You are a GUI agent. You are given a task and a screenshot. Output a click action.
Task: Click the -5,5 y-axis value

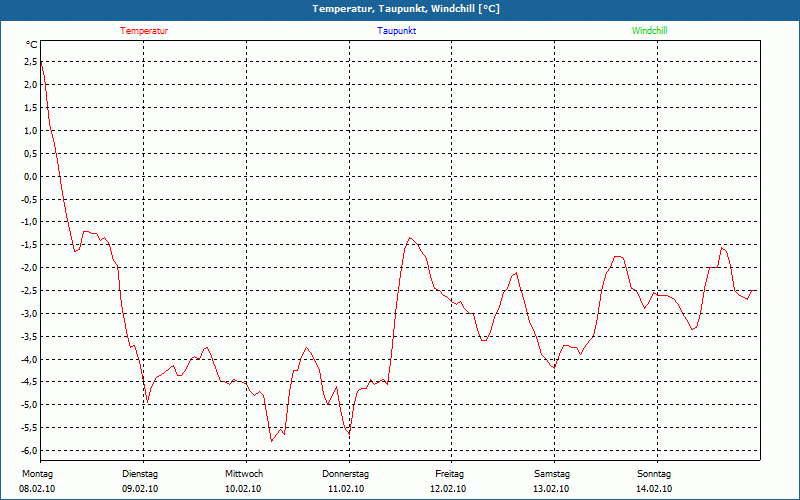click(30, 428)
